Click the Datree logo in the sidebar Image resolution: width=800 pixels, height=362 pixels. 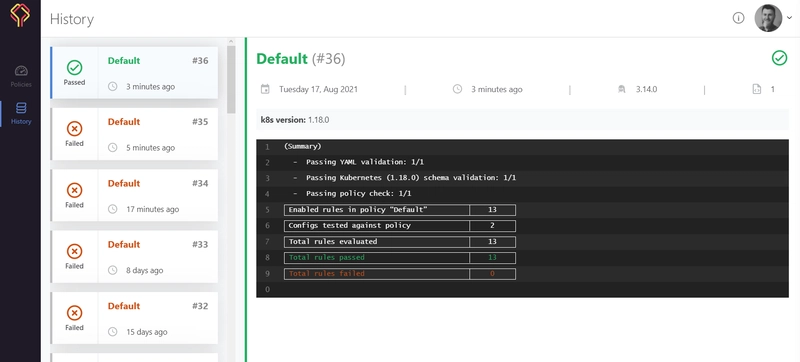(20, 15)
